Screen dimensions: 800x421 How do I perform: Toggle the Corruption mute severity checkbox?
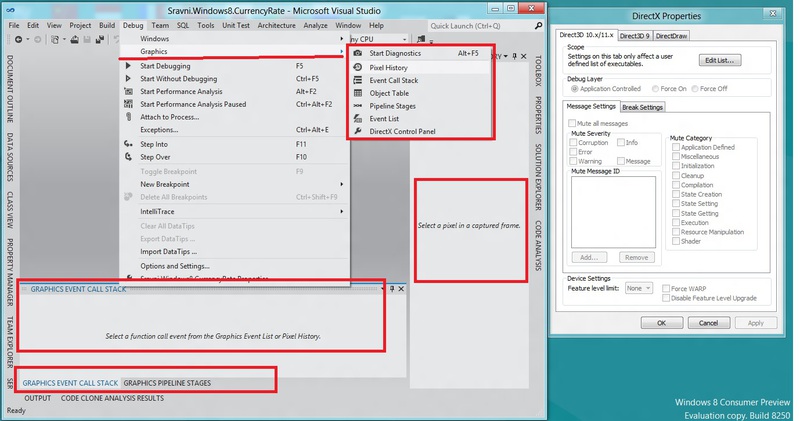(x=573, y=142)
